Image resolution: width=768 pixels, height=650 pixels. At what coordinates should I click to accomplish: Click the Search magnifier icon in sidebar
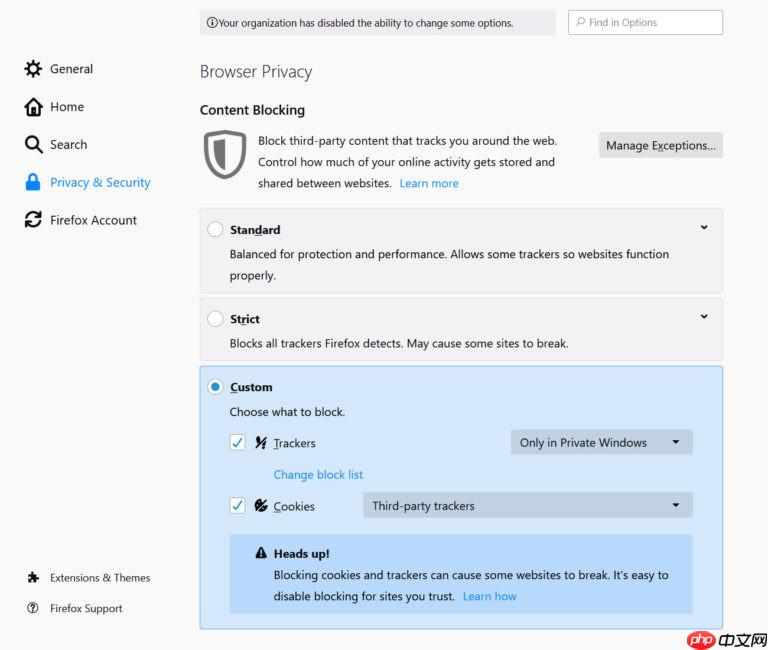[x=33, y=144]
